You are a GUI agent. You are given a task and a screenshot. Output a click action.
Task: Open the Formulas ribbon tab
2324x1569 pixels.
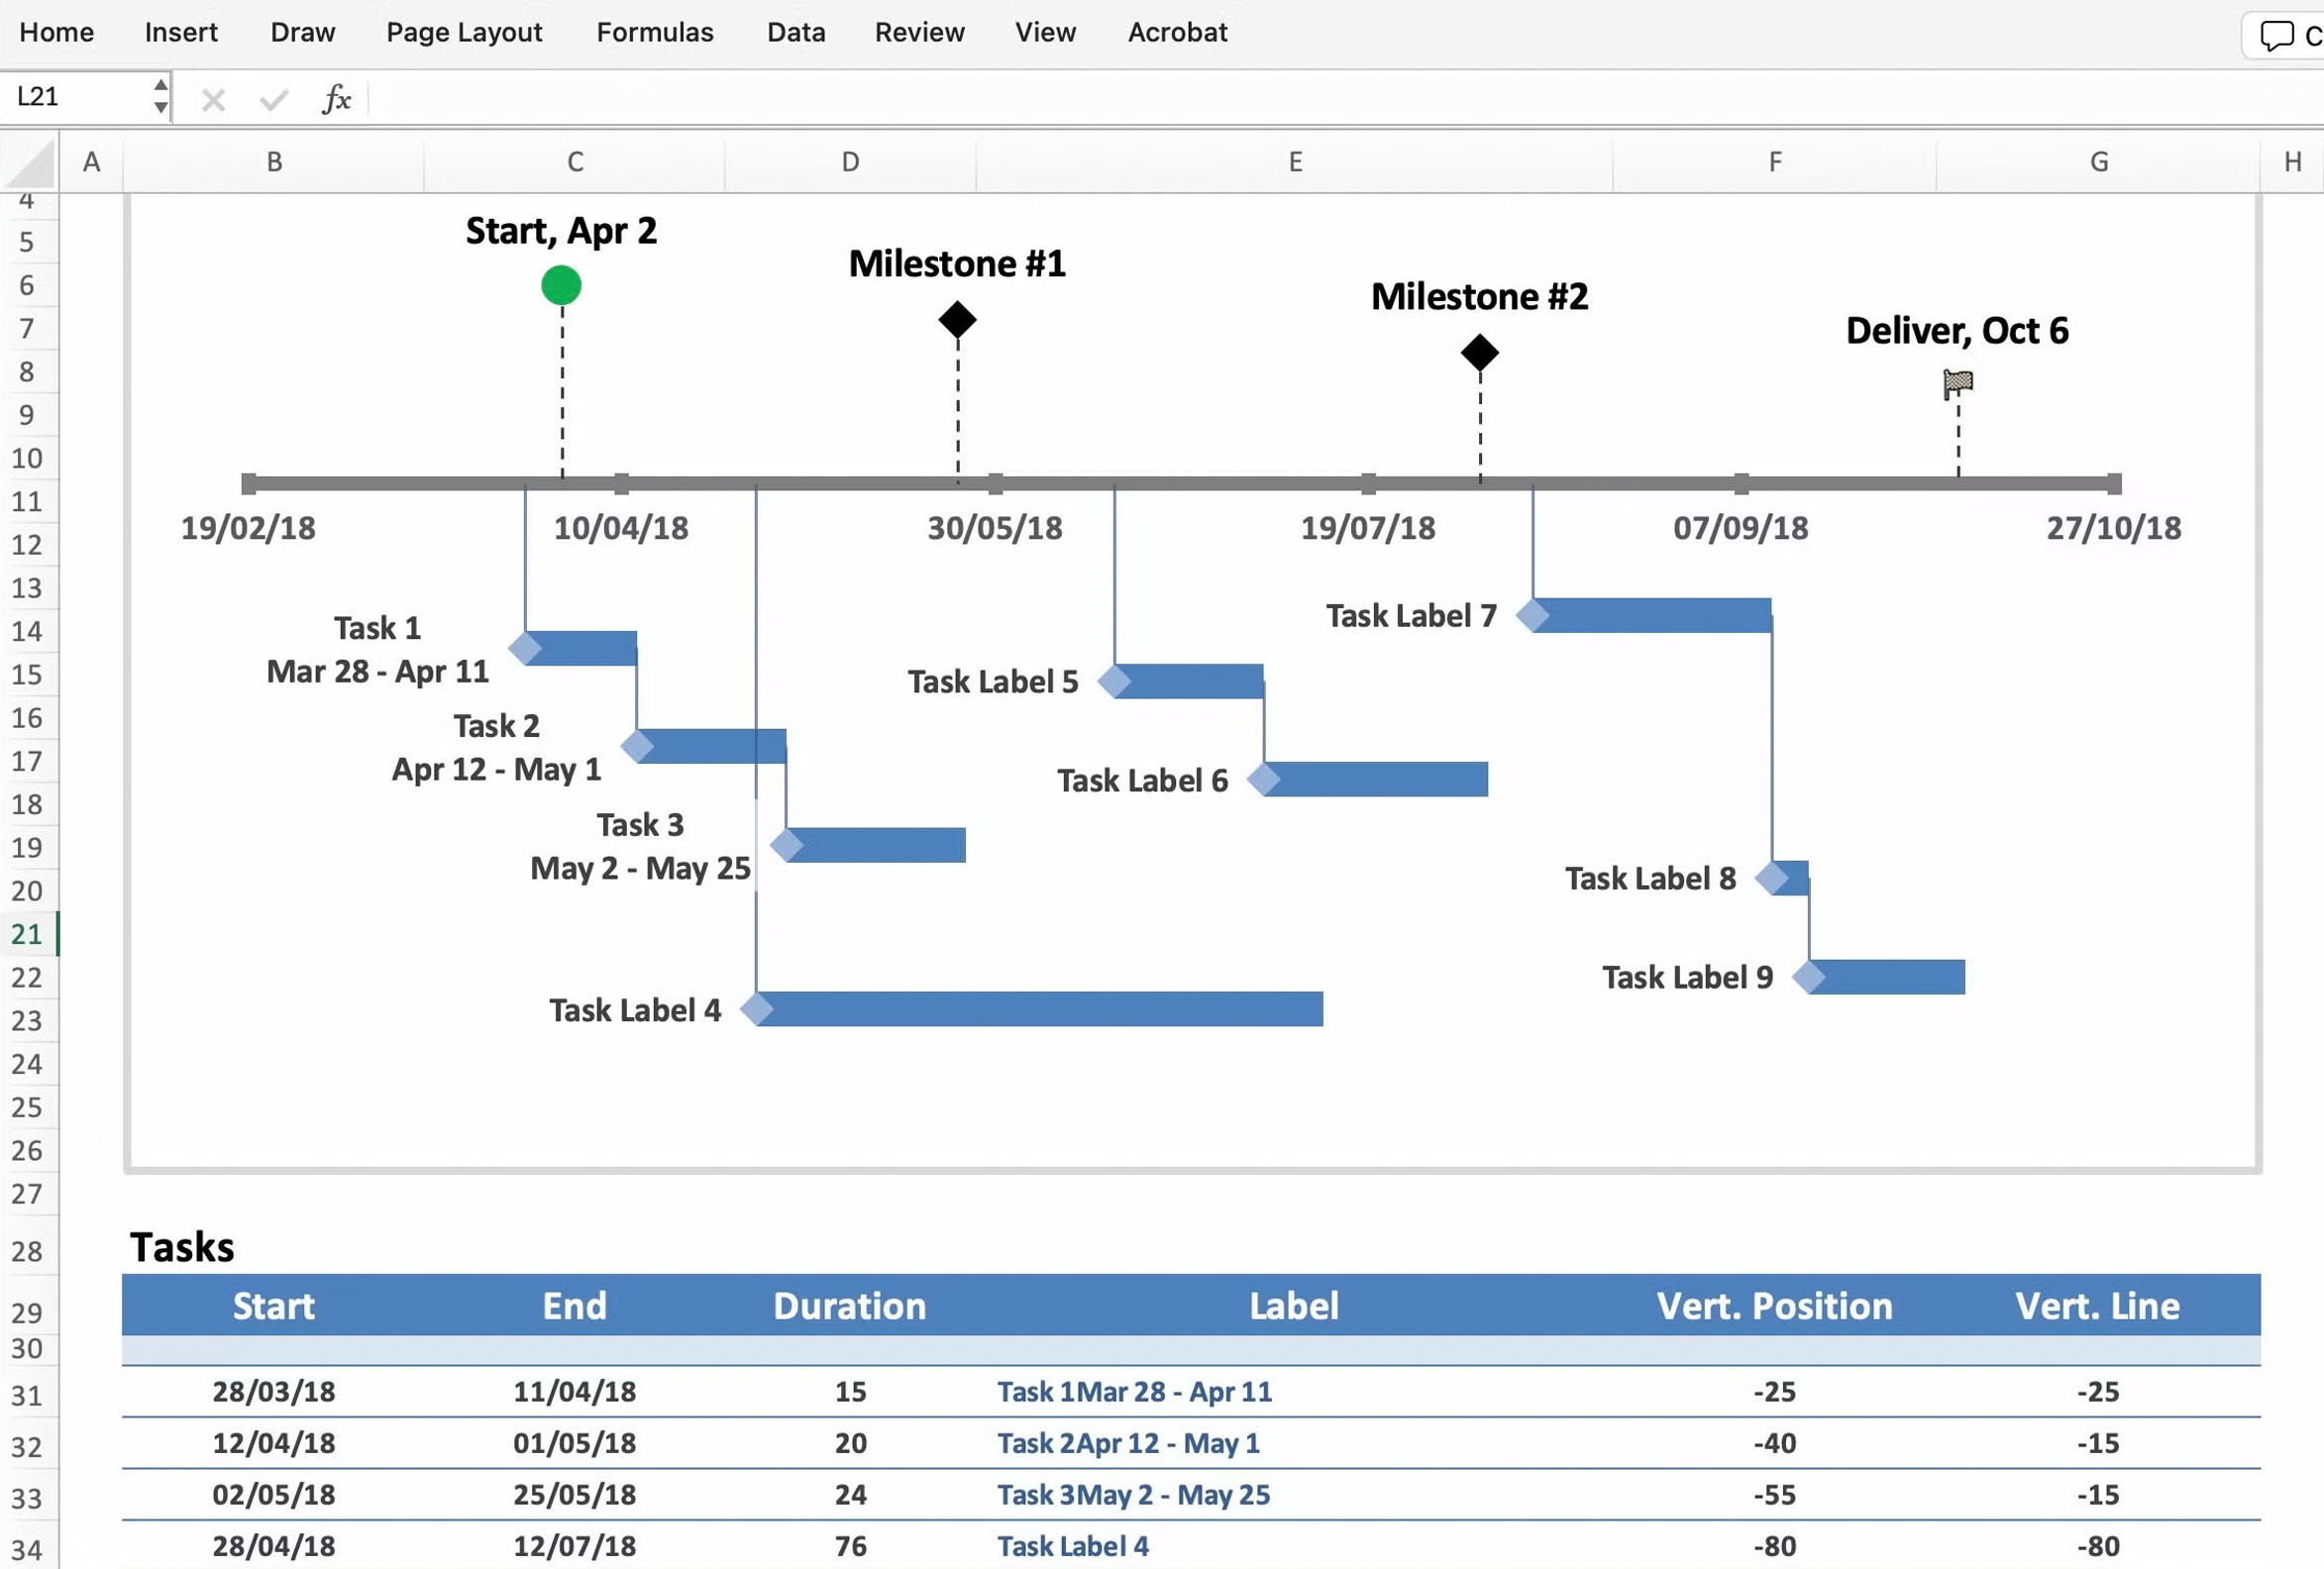(654, 32)
